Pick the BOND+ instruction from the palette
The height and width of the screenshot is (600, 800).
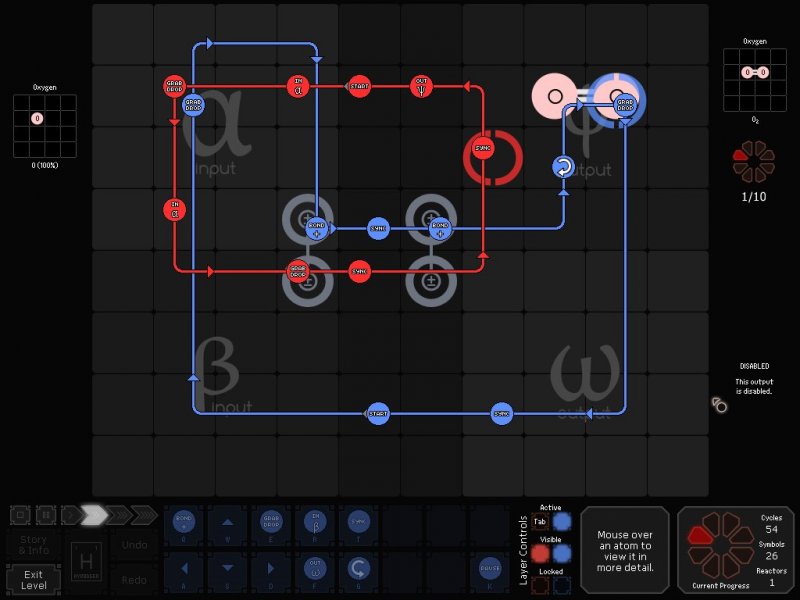pos(184,524)
